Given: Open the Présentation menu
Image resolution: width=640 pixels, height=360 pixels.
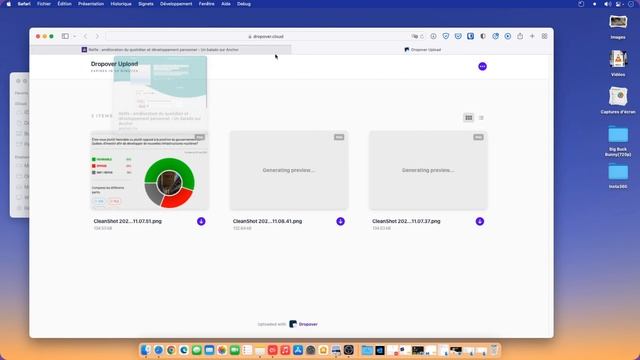Looking at the screenshot, I should tap(91, 4).
